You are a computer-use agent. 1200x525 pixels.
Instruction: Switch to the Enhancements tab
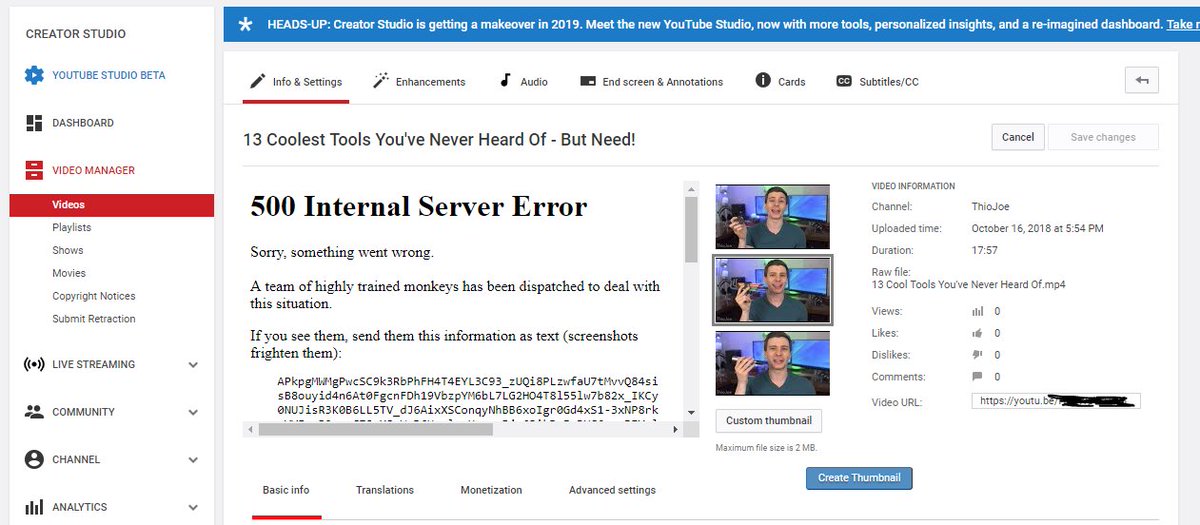[419, 82]
